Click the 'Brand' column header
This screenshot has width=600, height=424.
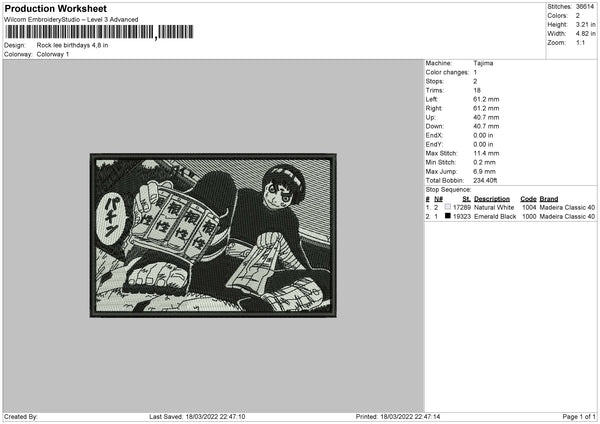(x=549, y=199)
